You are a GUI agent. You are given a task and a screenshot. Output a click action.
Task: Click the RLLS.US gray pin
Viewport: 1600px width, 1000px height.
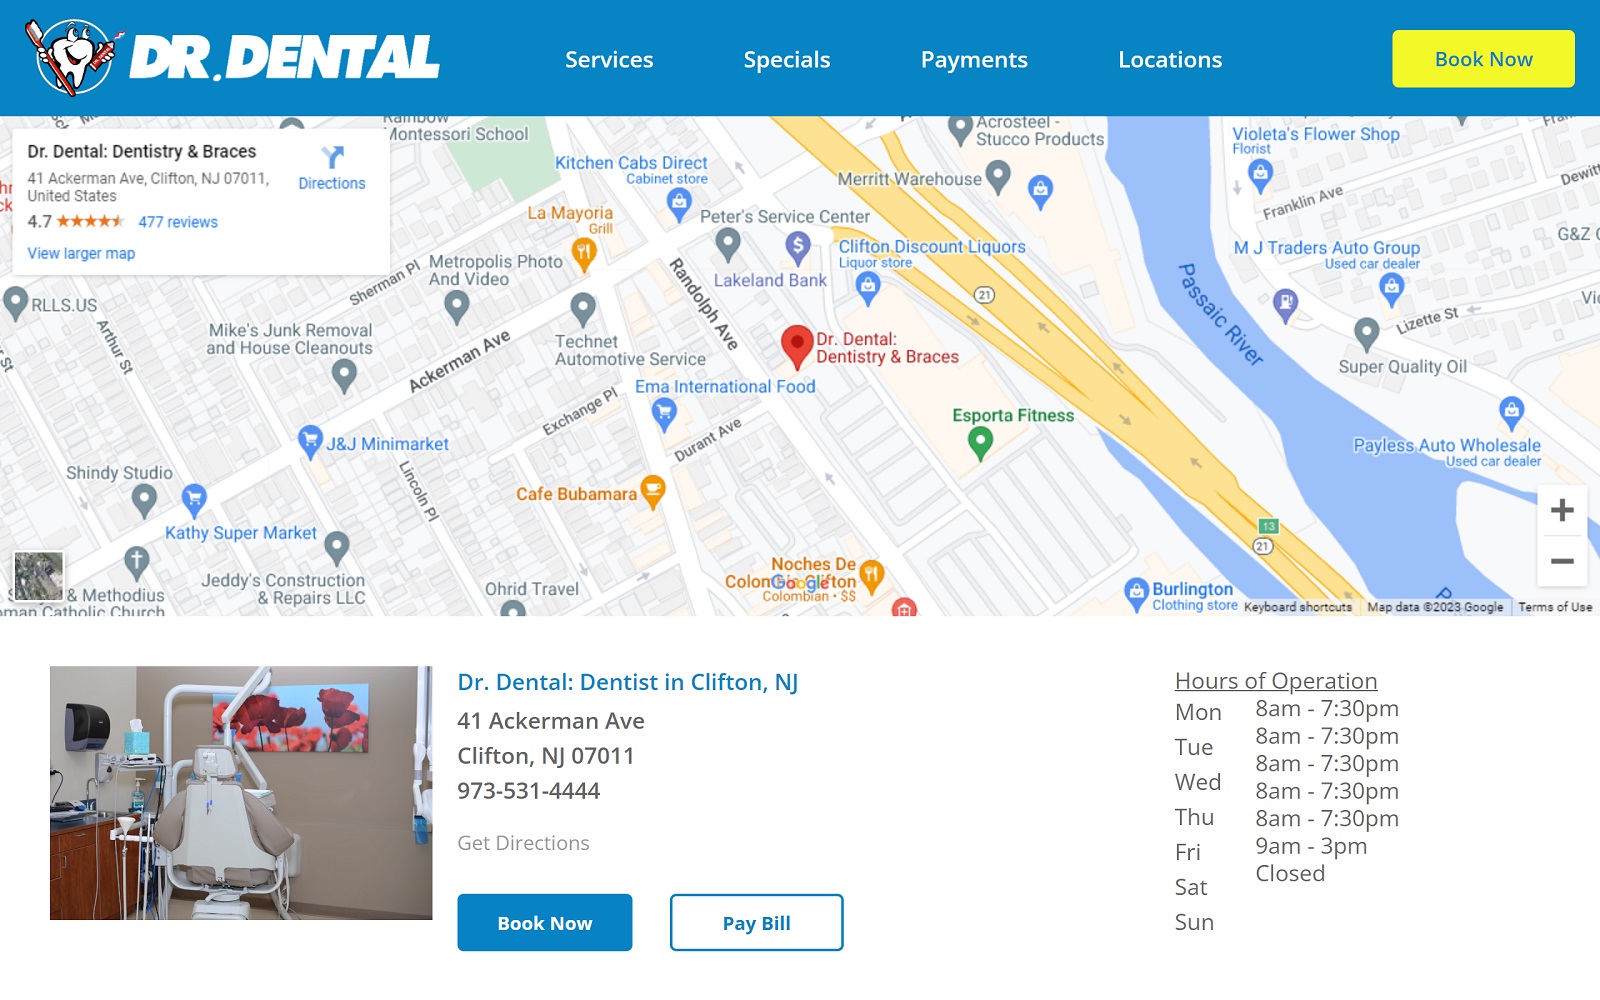pyautogui.click(x=15, y=304)
